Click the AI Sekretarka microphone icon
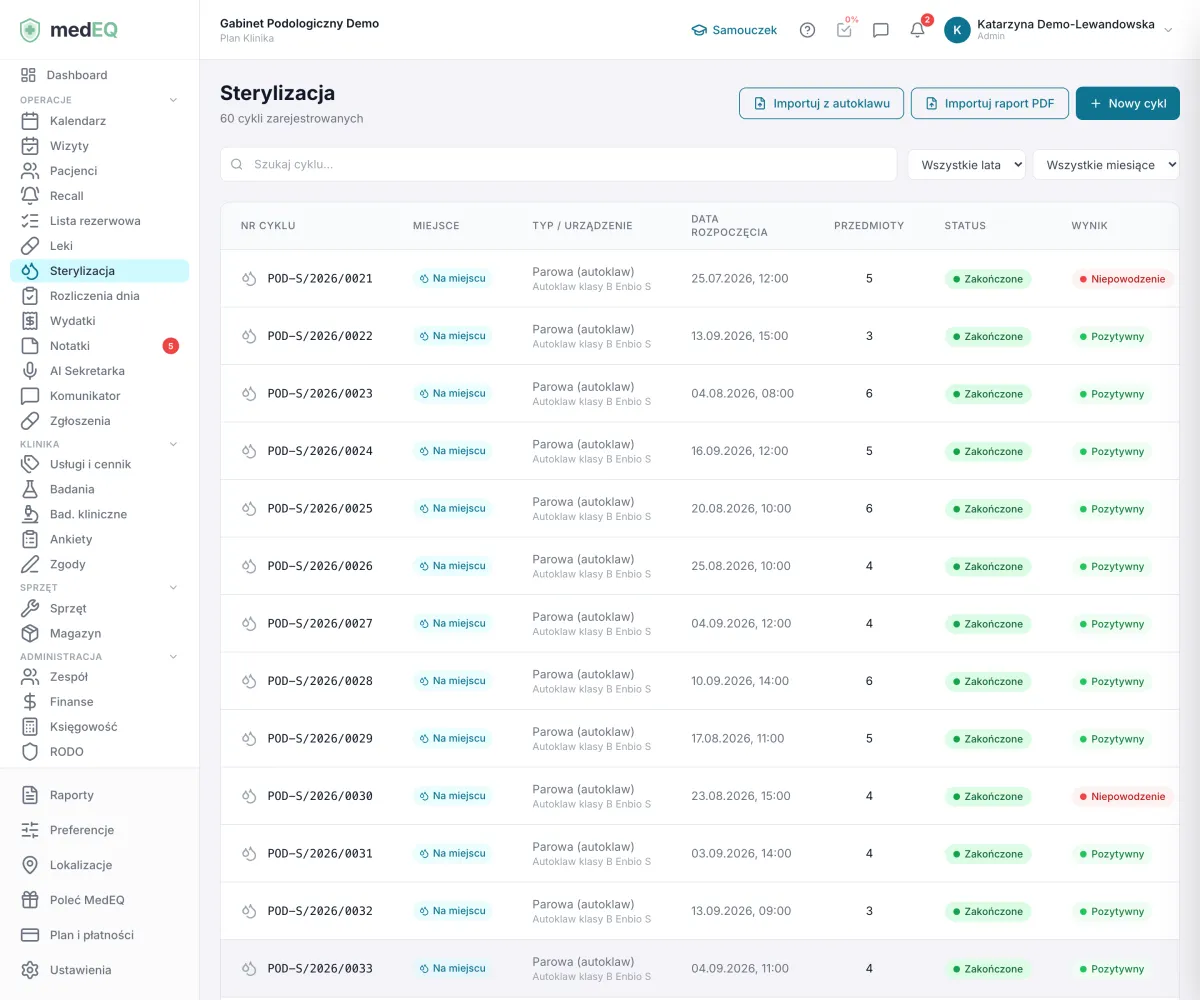 [x=30, y=371]
